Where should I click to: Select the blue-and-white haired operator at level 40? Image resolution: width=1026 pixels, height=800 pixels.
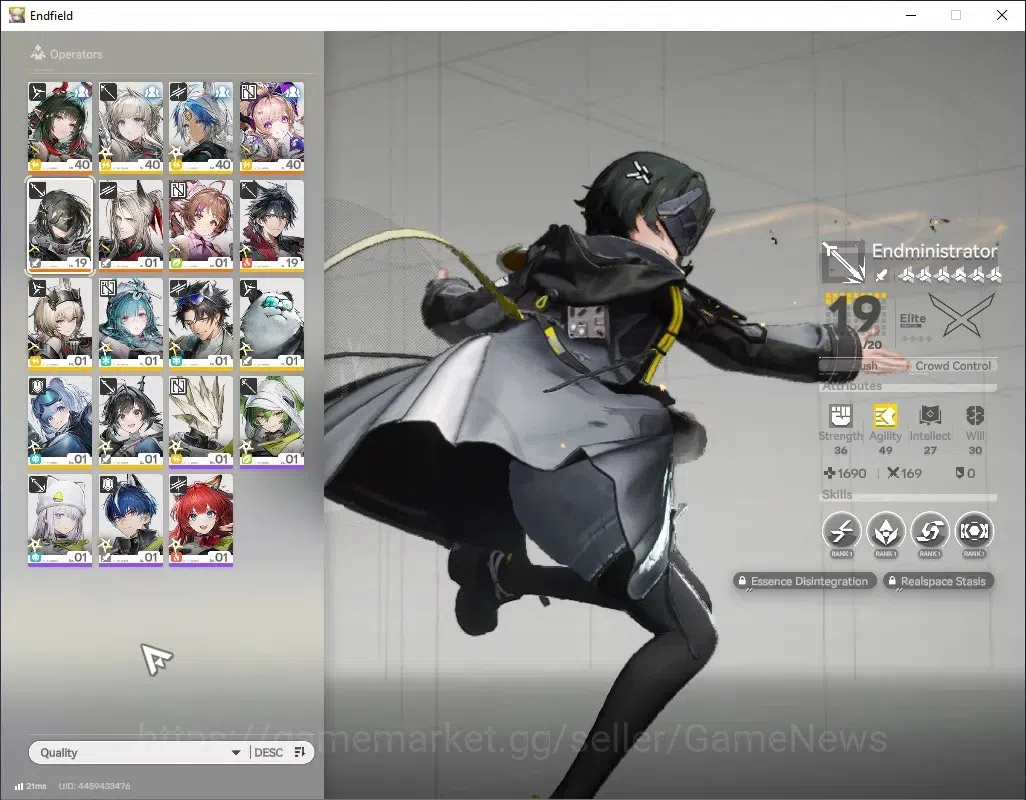coord(201,127)
